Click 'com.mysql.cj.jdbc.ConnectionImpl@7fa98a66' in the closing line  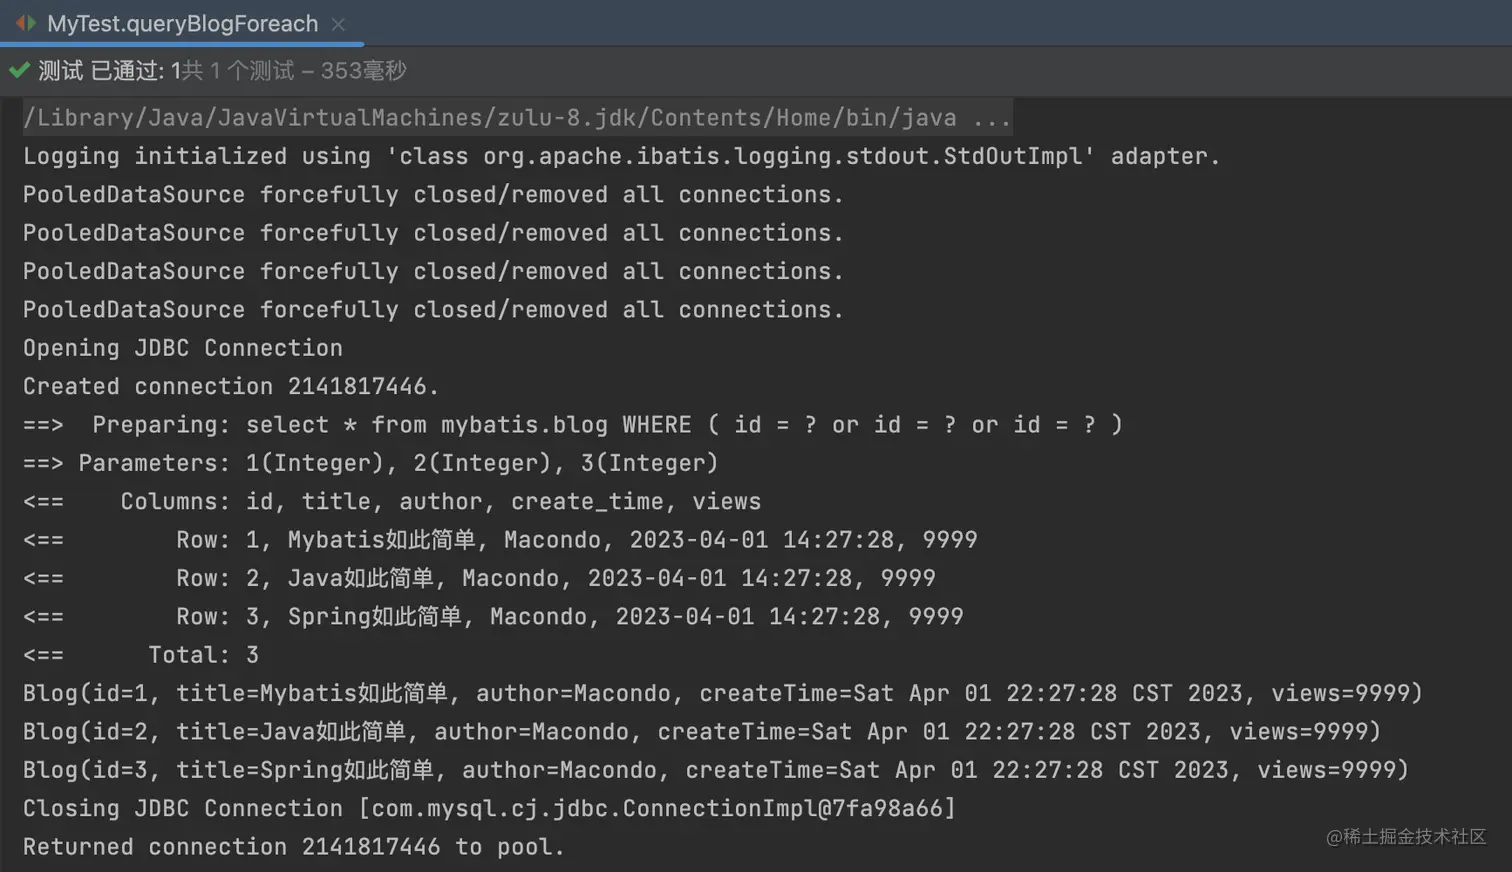point(657,808)
